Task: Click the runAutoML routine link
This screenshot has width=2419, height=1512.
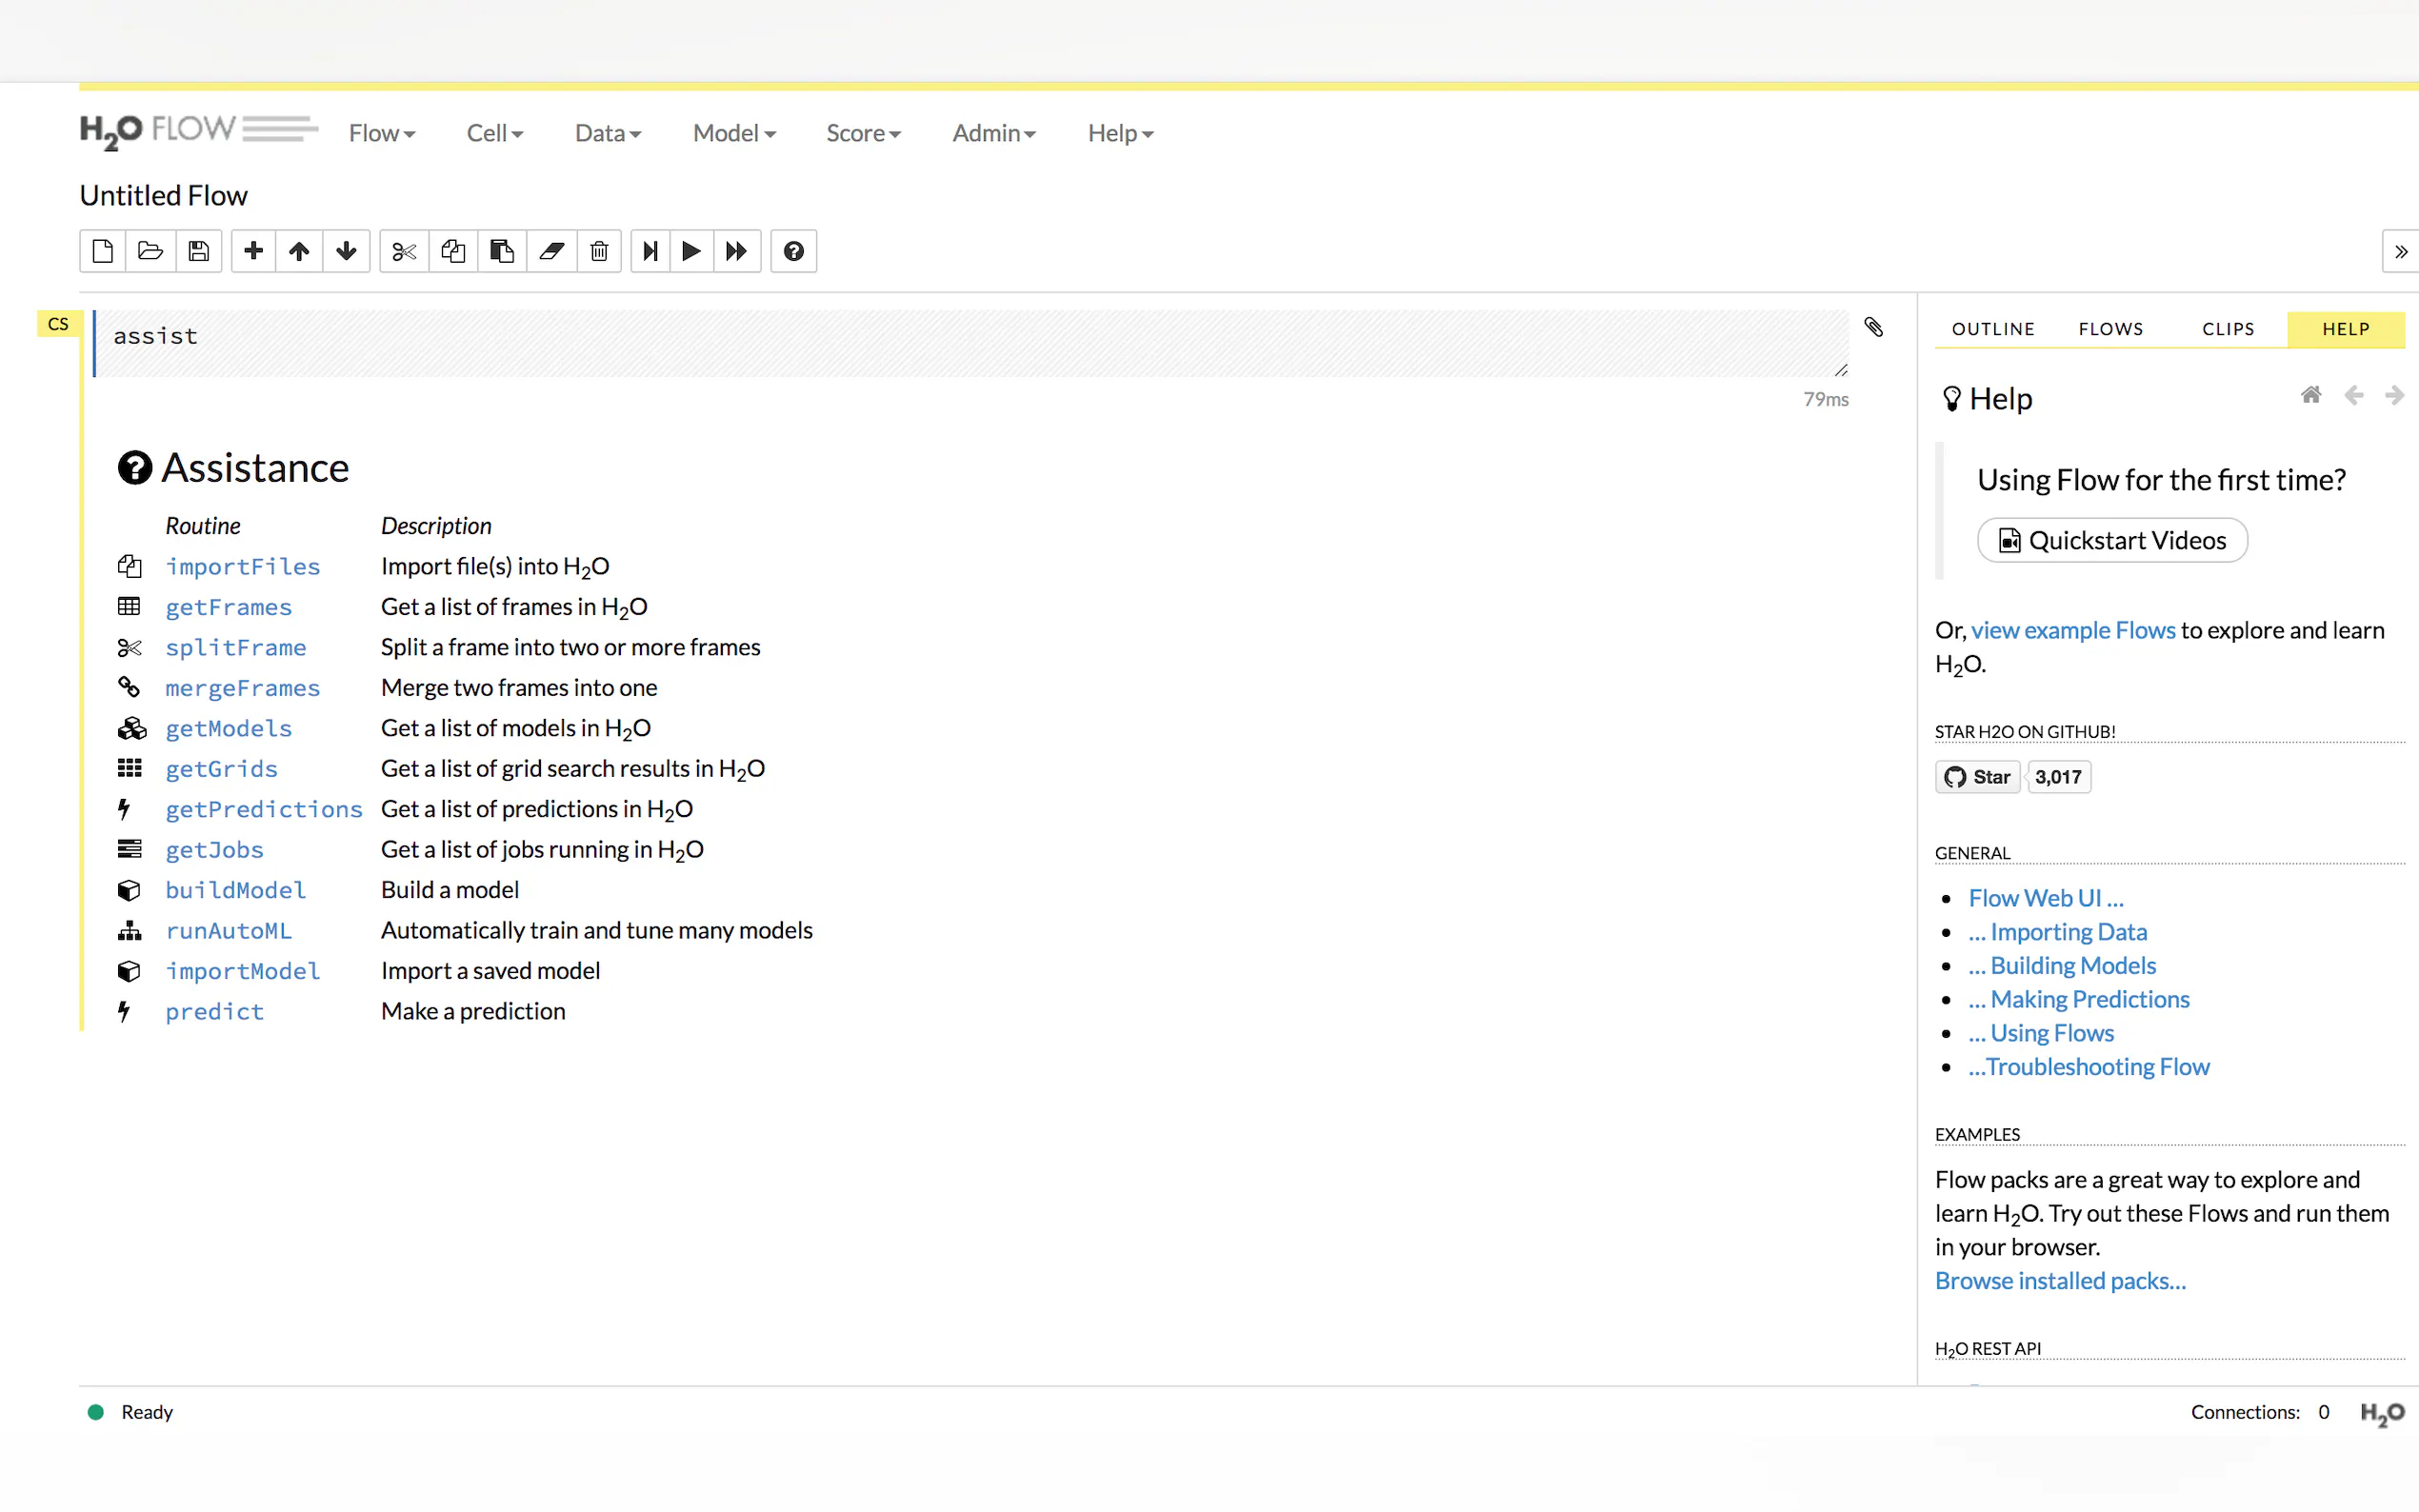Action: 228,931
